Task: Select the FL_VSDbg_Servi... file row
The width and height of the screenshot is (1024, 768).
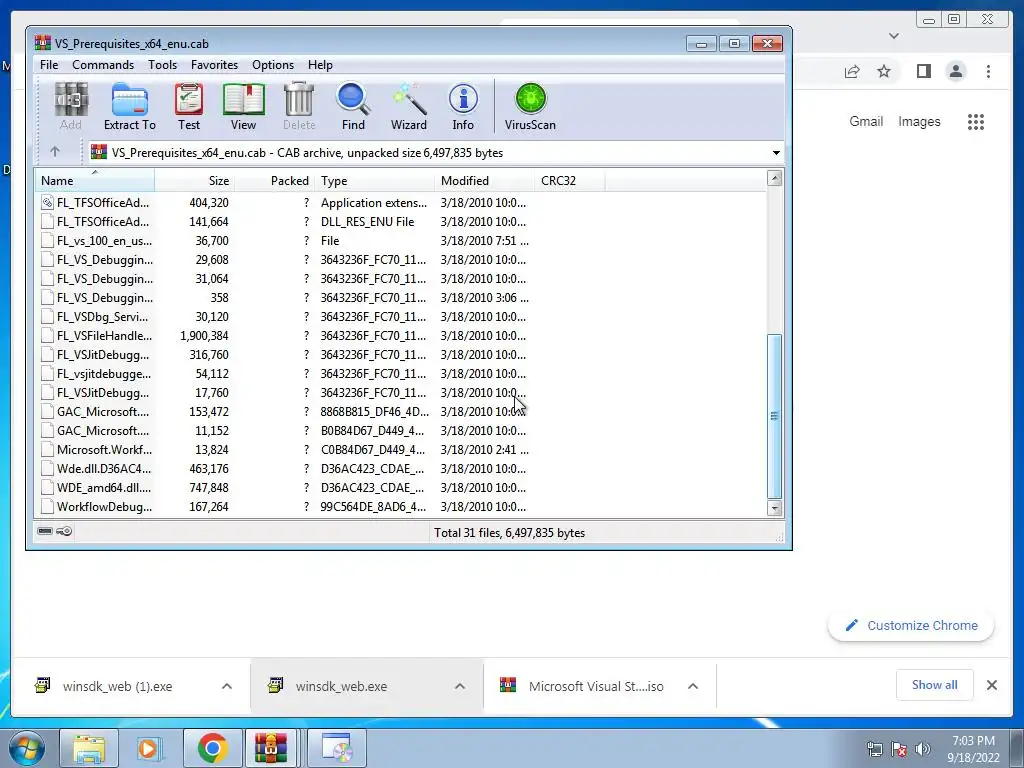Action: [x=400, y=317]
